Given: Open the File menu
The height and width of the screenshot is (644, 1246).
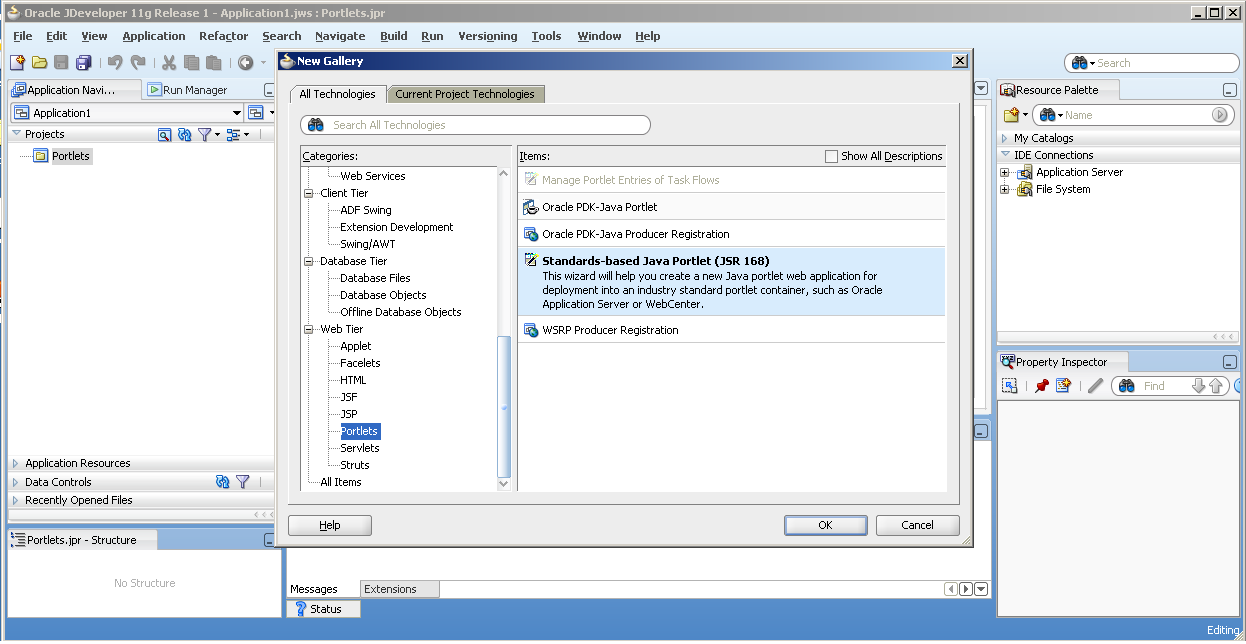Looking at the screenshot, I should (23, 36).
